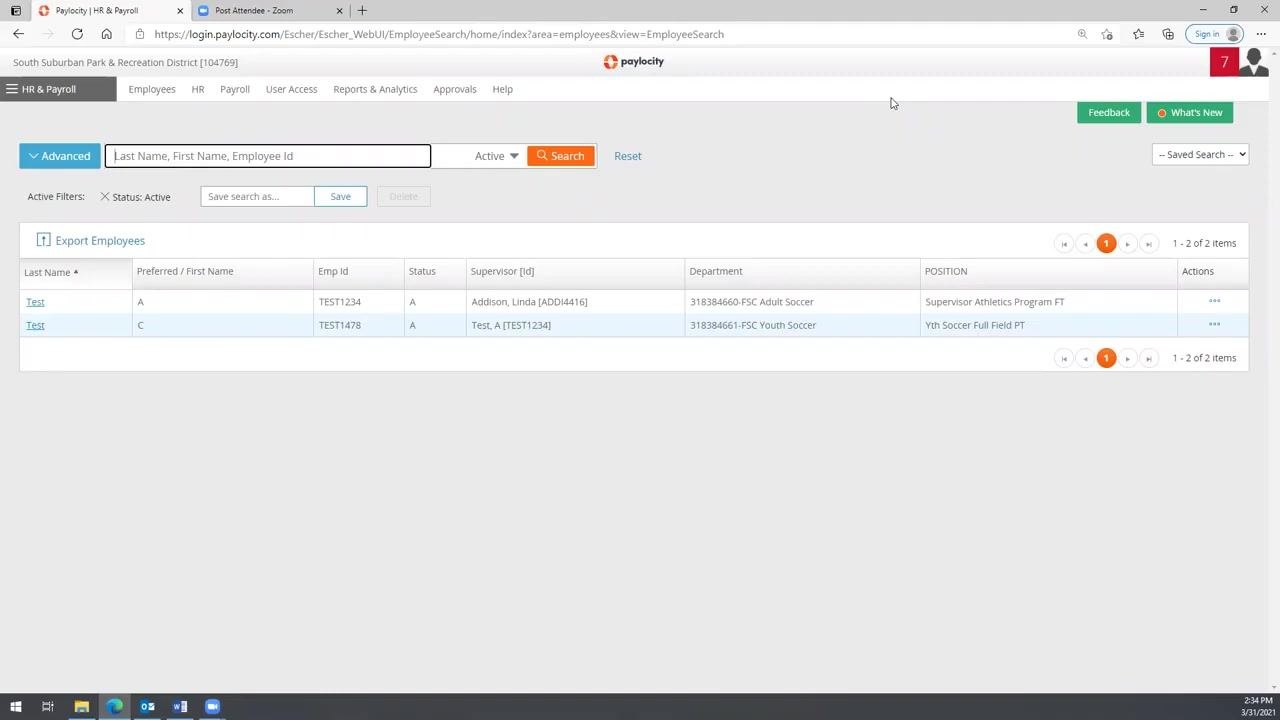Go to previous page in top pager
This screenshot has height=720, width=1280.
[1085, 243]
